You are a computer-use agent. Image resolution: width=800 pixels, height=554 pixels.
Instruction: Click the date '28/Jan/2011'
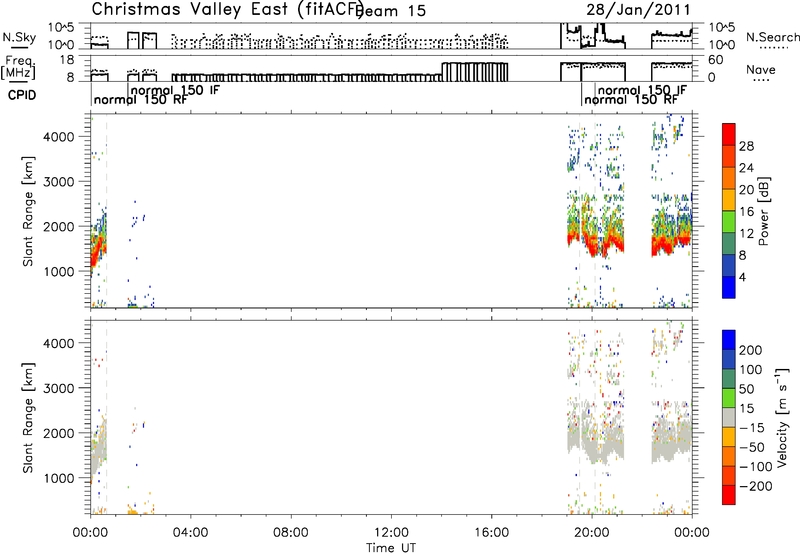point(638,10)
